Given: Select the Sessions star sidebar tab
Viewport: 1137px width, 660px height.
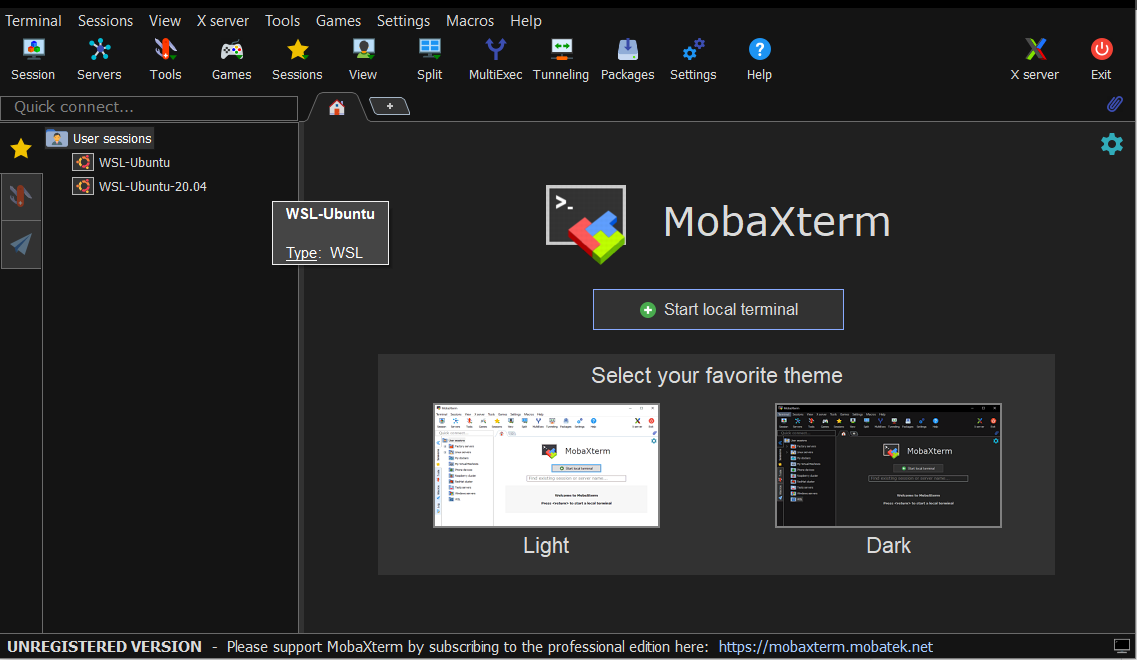Looking at the screenshot, I should click(21, 149).
